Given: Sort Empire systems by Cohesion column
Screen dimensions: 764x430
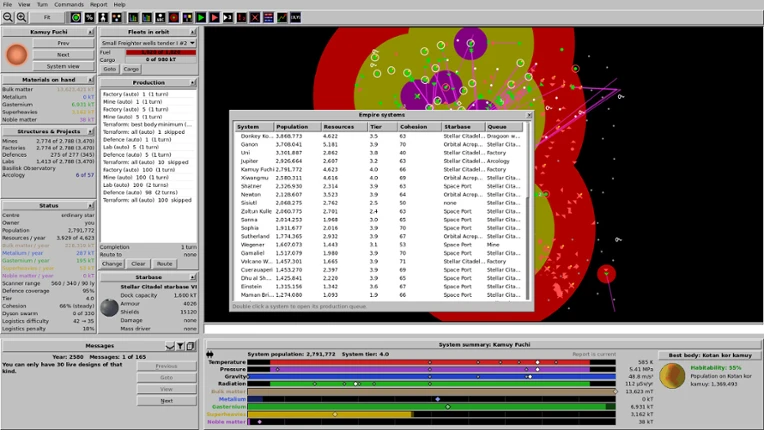Looking at the screenshot, I should pyautogui.click(x=419, y=127).
